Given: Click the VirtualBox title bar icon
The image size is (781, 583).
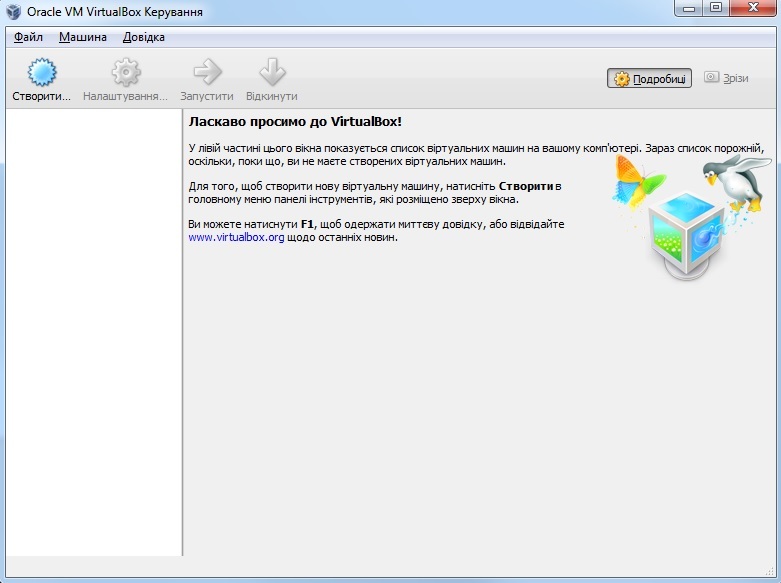Looking at the screenshot, I should [13, 11].
